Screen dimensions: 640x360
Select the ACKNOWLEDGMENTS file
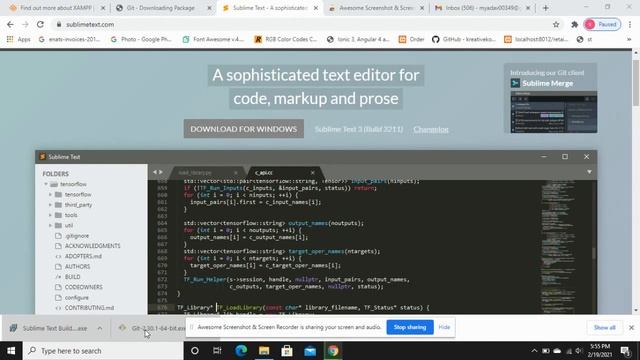point(92,246)
